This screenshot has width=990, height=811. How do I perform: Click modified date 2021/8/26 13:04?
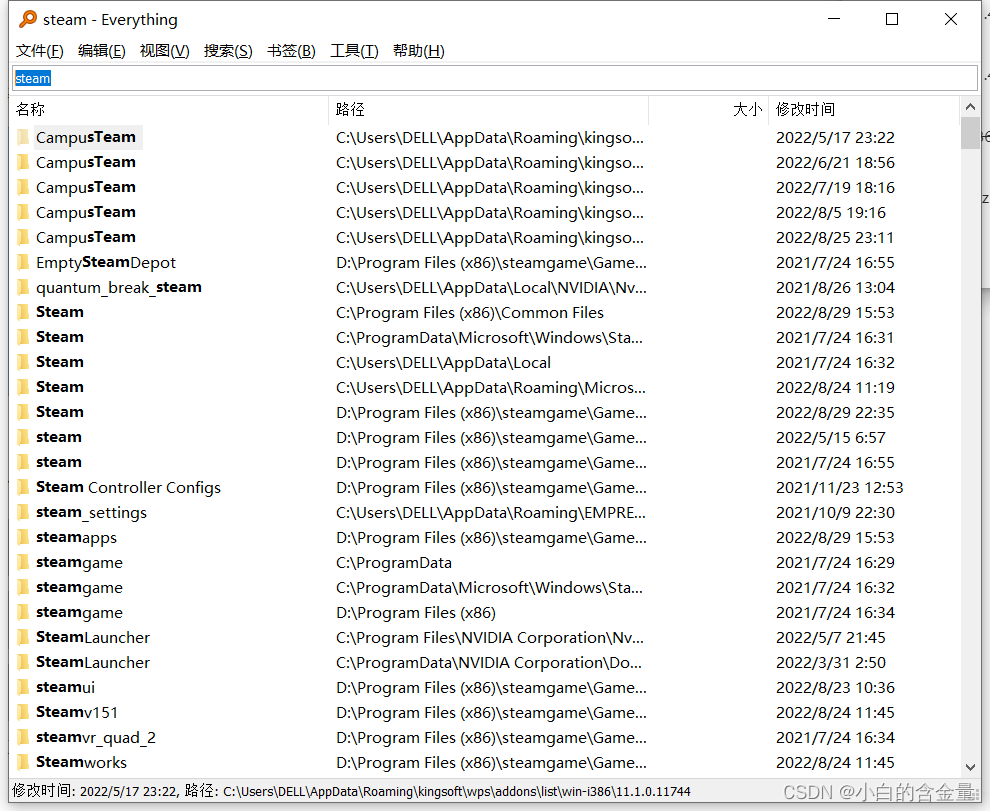835,288
